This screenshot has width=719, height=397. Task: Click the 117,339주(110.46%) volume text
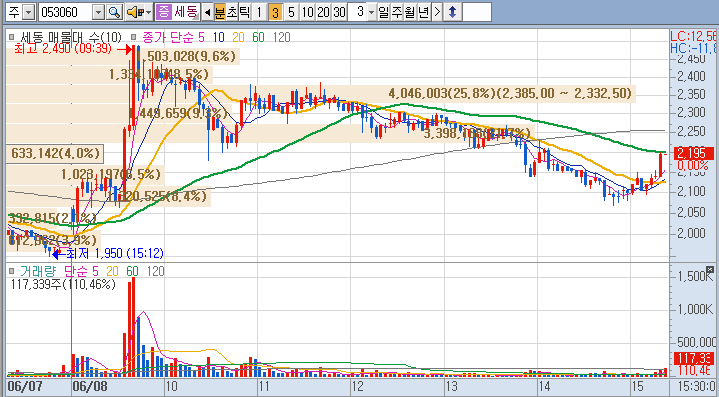click(x=63, y=284)
